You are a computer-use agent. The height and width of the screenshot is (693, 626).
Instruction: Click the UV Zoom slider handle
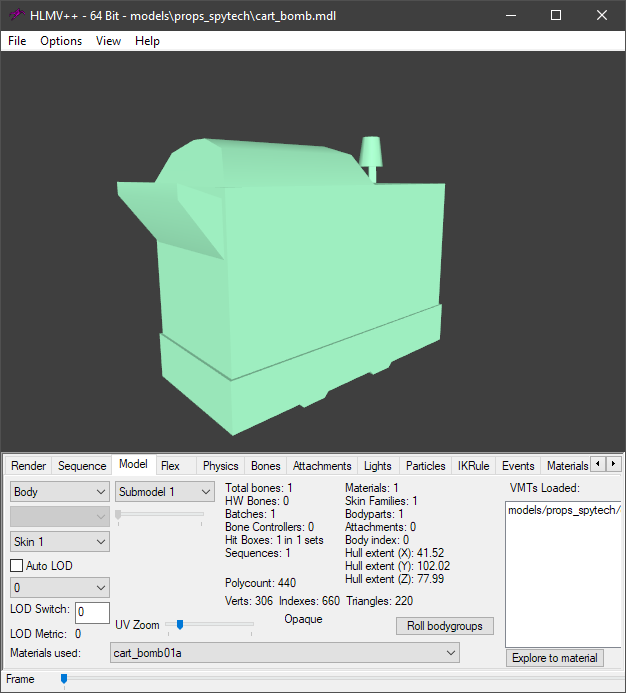tap(180, 624)
